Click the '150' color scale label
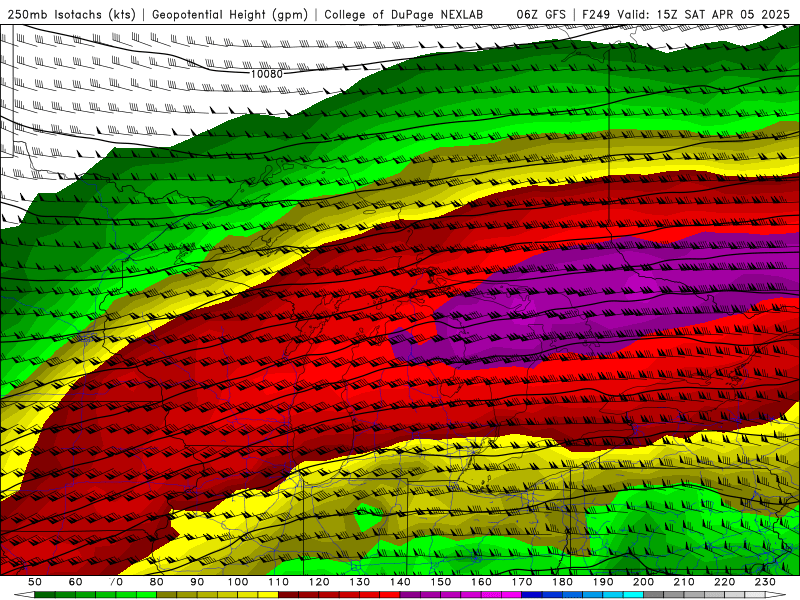This screenshot has width=800, height=600. pos(441,582)
